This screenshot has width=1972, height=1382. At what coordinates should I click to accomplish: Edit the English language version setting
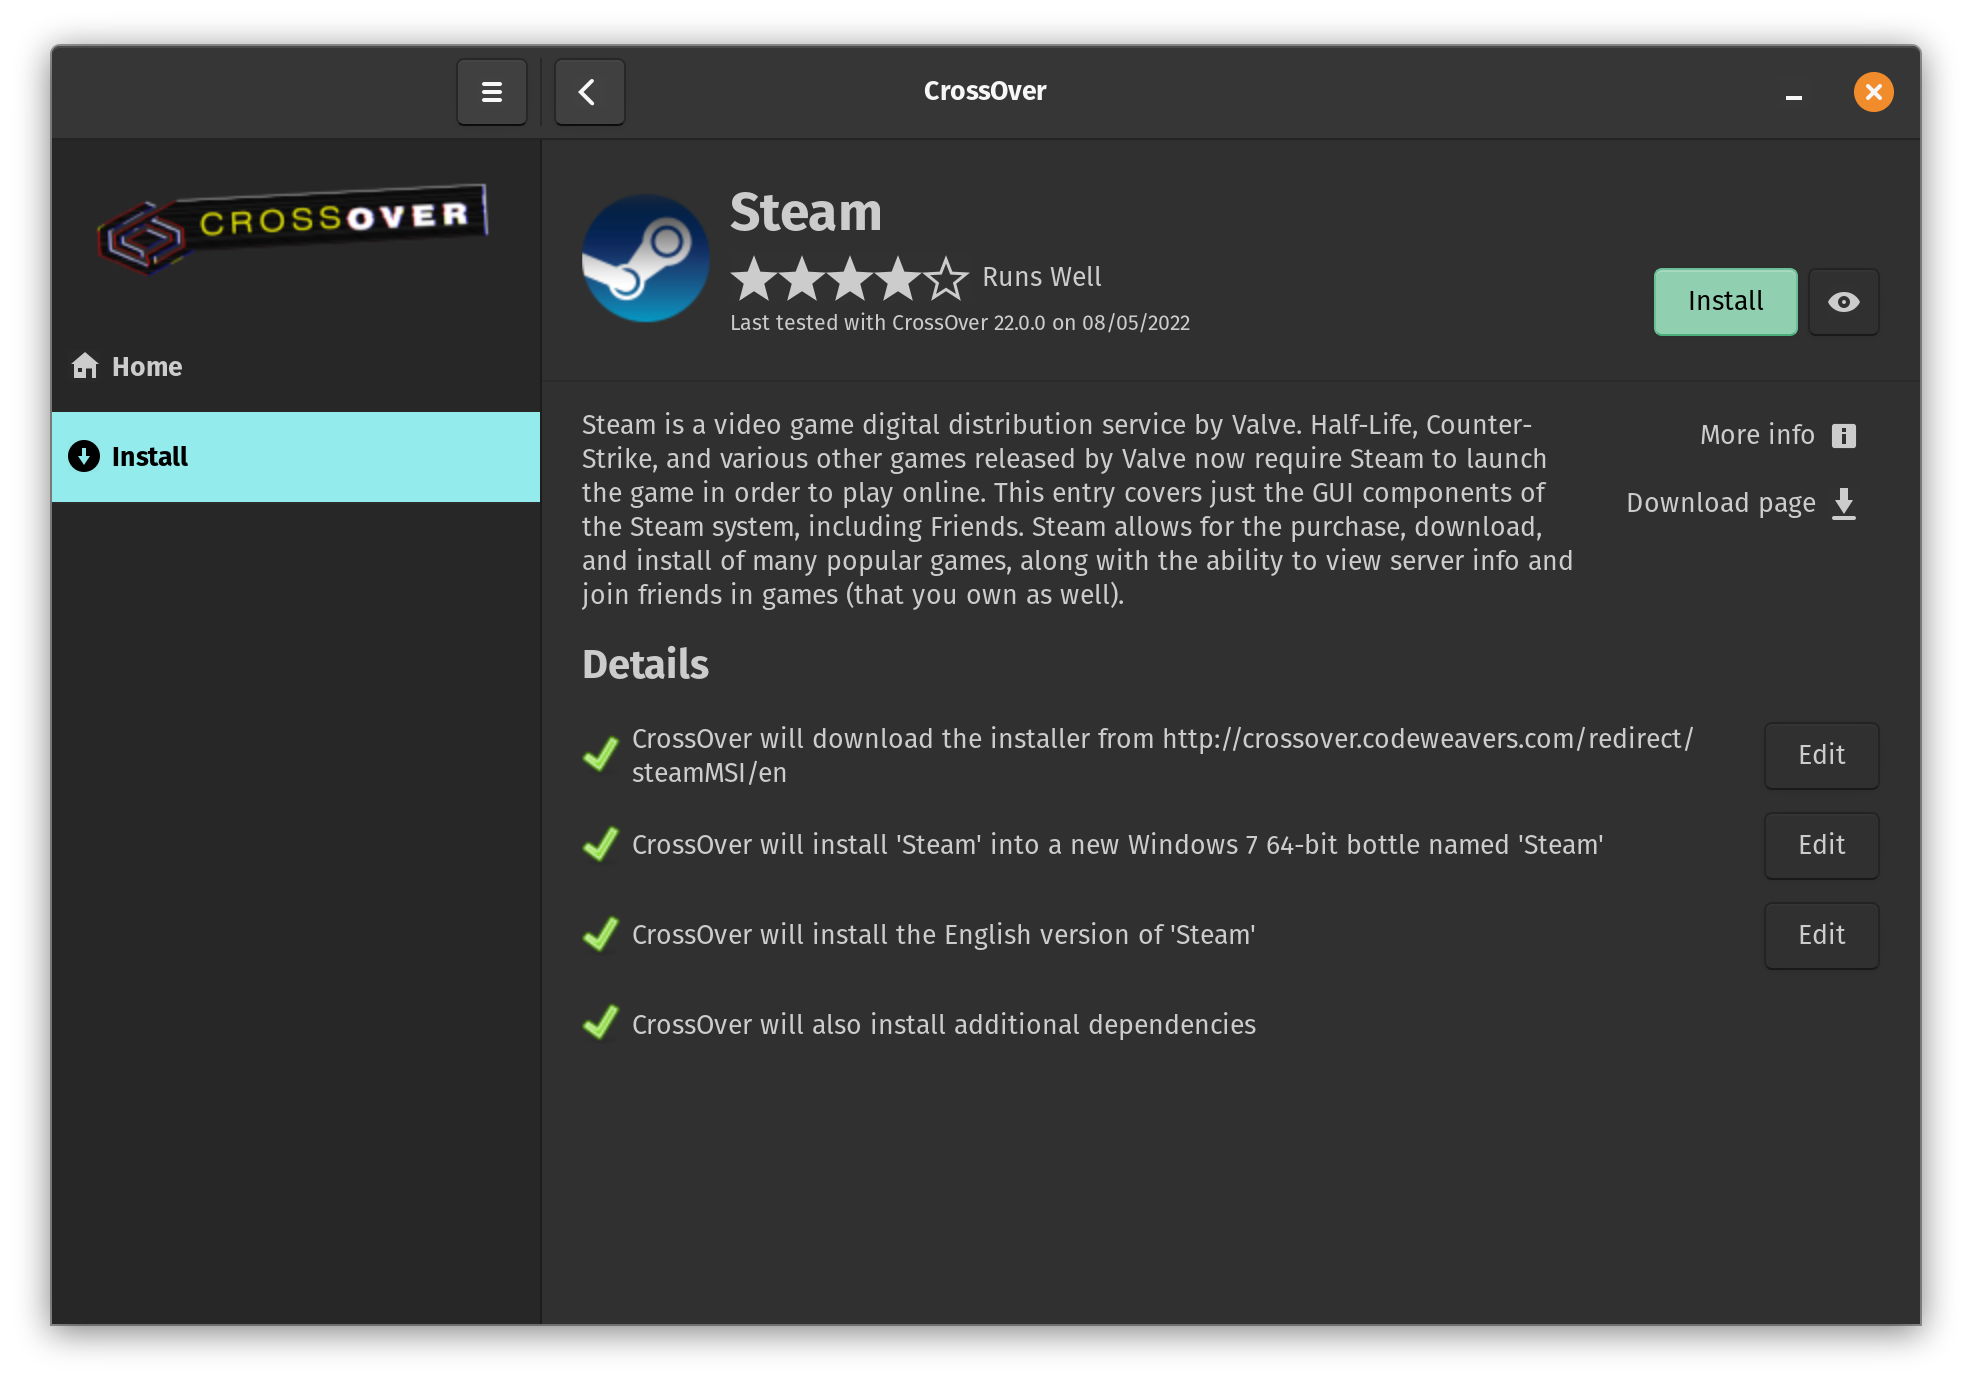[x=1821, y=935]
